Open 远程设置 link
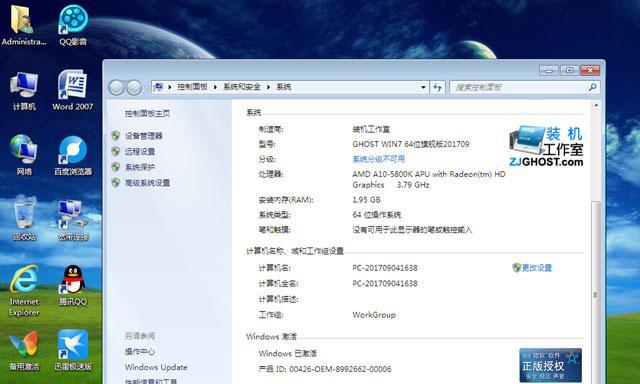The width and height of the screenshot is (640, 384). click(x=140, y=152)
